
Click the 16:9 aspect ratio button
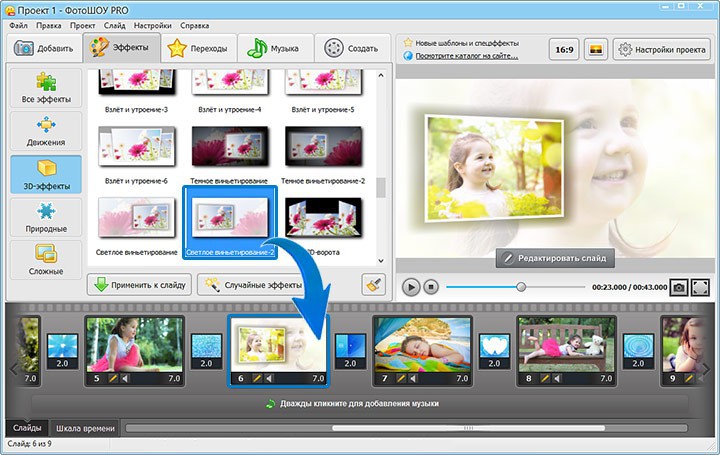564,49
